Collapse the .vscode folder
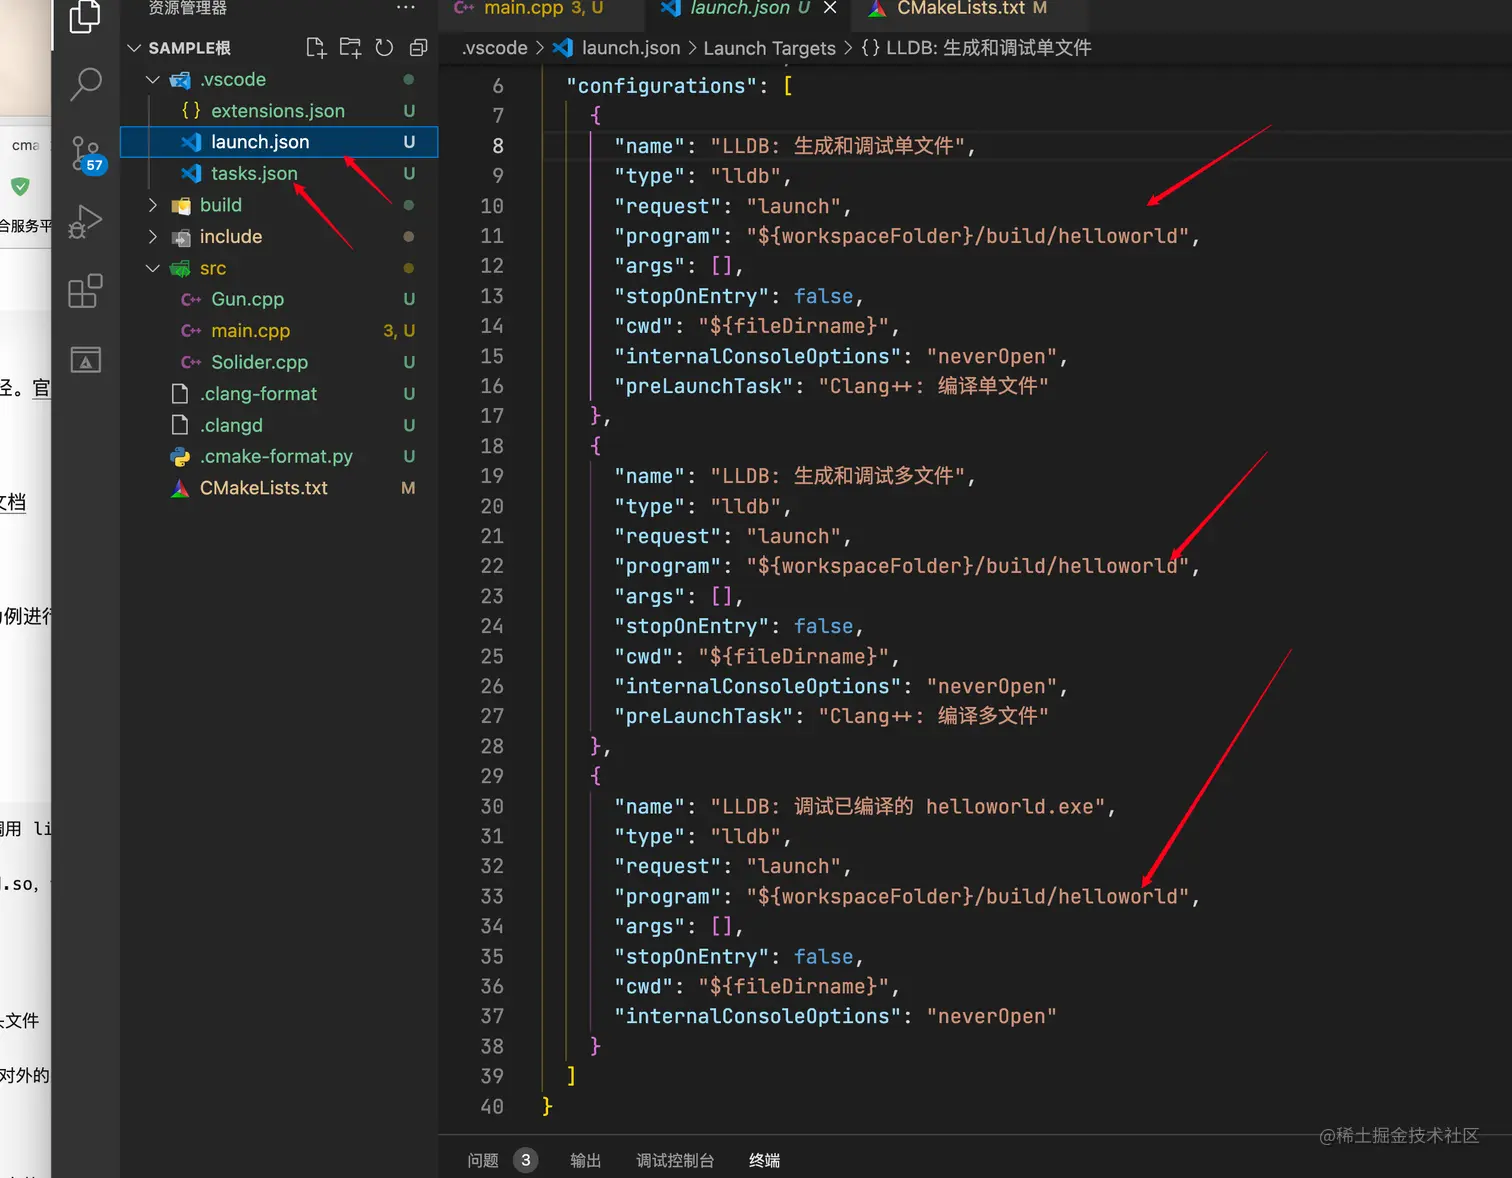This screenshot has width=1512, height=1178. 232,79
